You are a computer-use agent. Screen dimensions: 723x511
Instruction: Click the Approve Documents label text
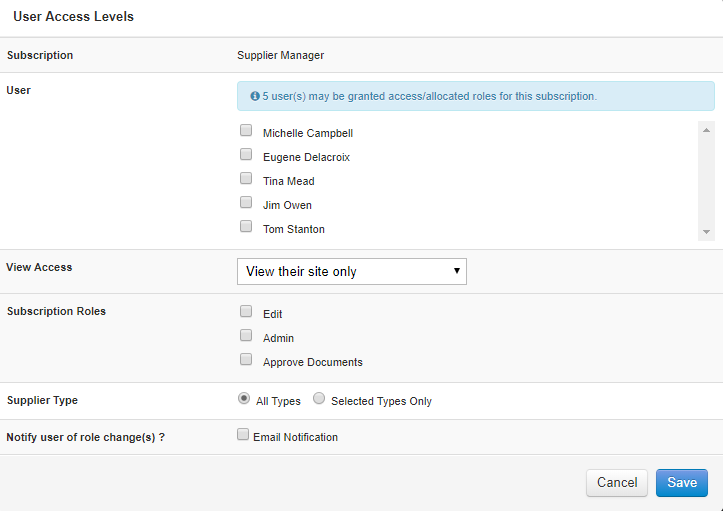pos(312,362)
